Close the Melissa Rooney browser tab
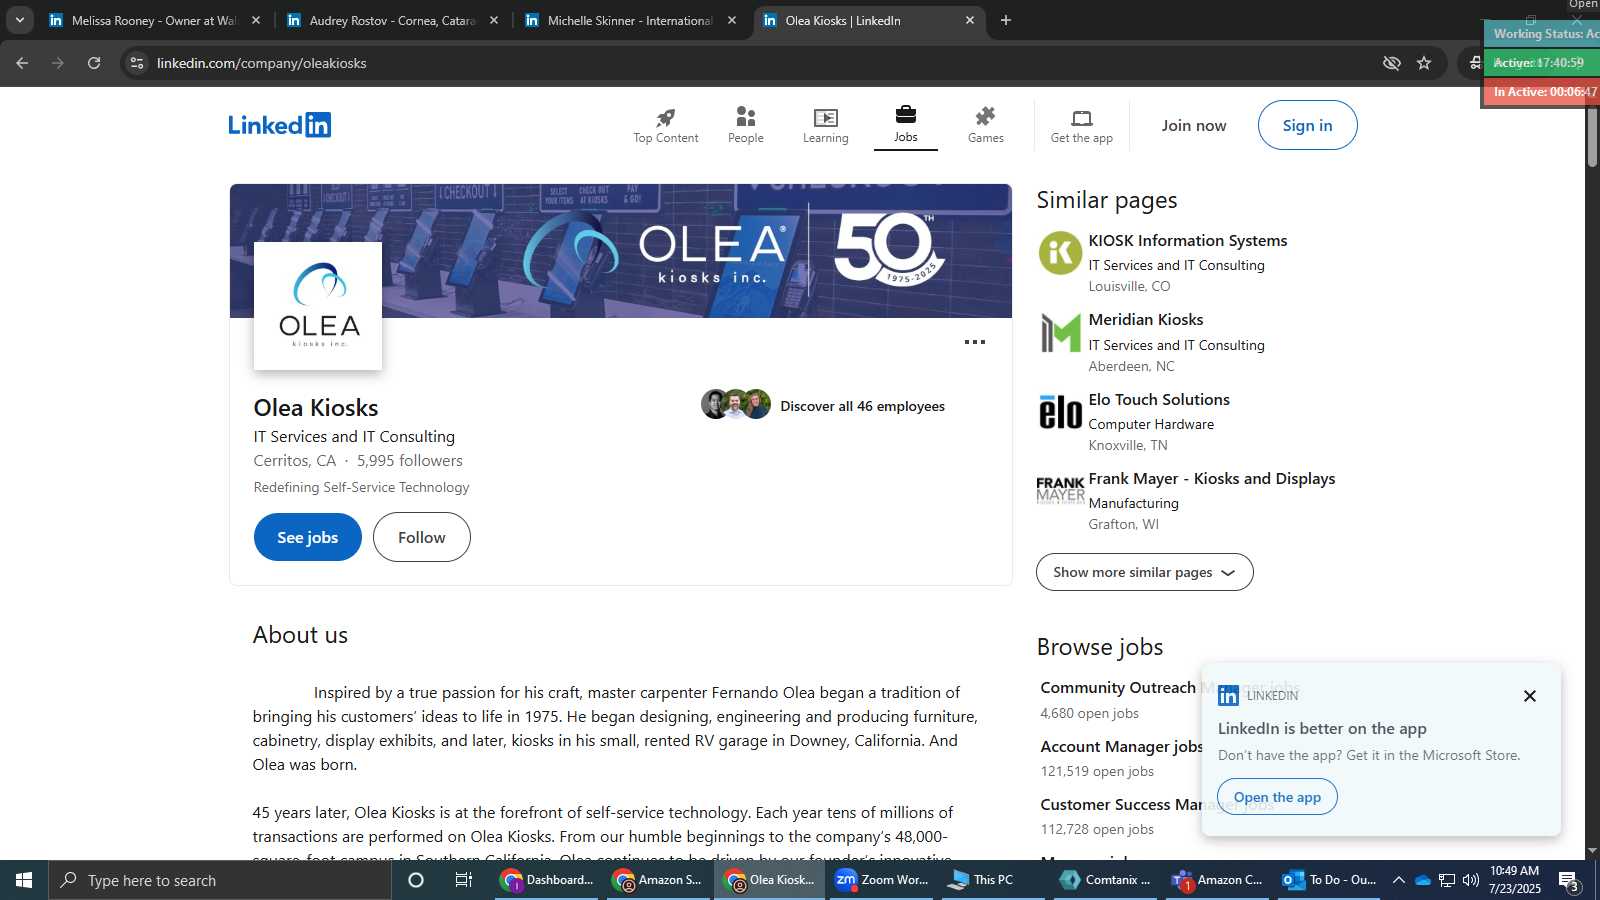This screenshot has width=1600, height=900. point(256,20)
